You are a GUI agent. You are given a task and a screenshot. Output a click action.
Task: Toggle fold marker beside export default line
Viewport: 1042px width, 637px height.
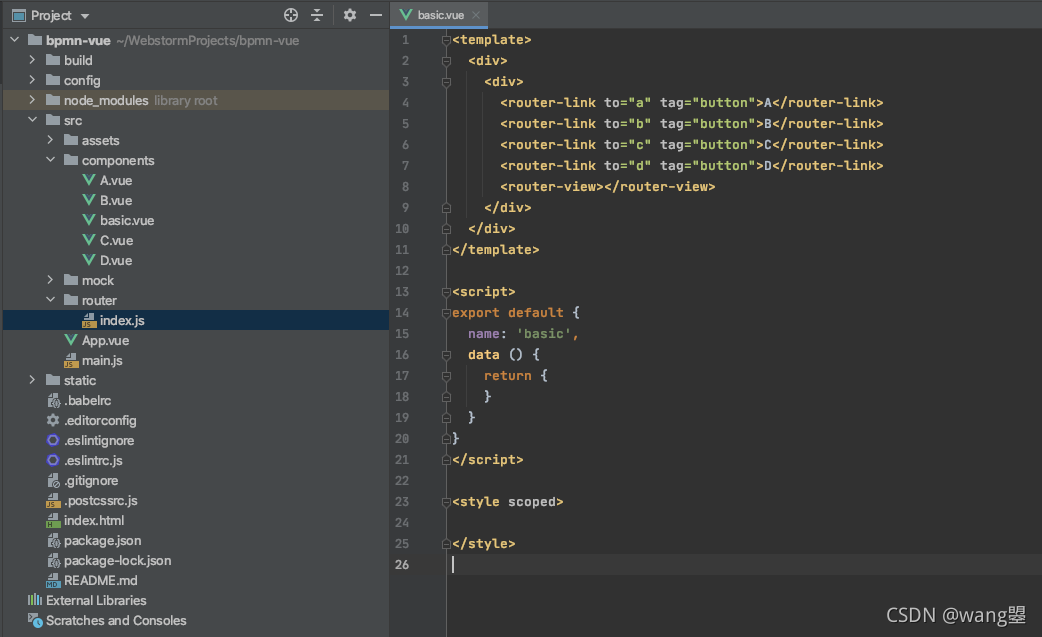pos(447,313)
